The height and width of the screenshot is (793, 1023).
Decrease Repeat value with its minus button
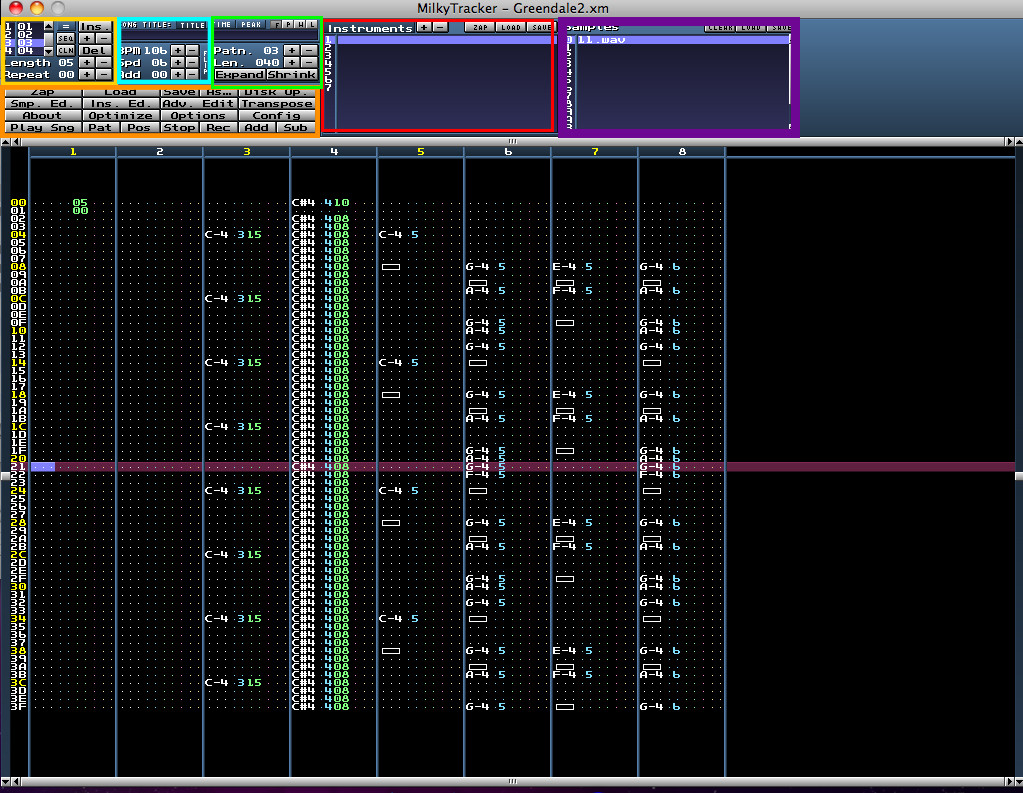pos(104,74)
